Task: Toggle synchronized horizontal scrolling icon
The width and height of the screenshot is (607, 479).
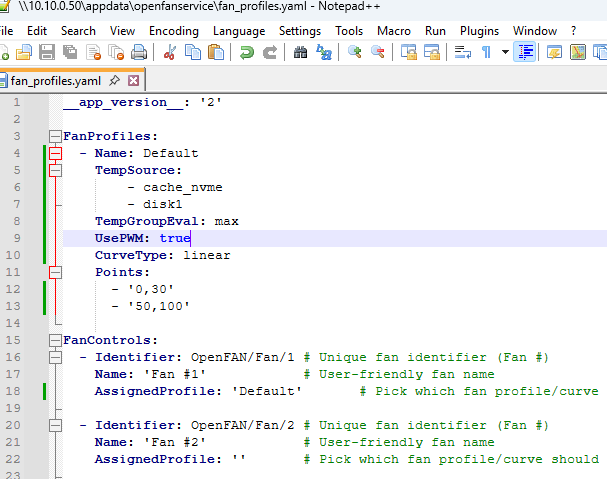Action: (x=432, y=52)
